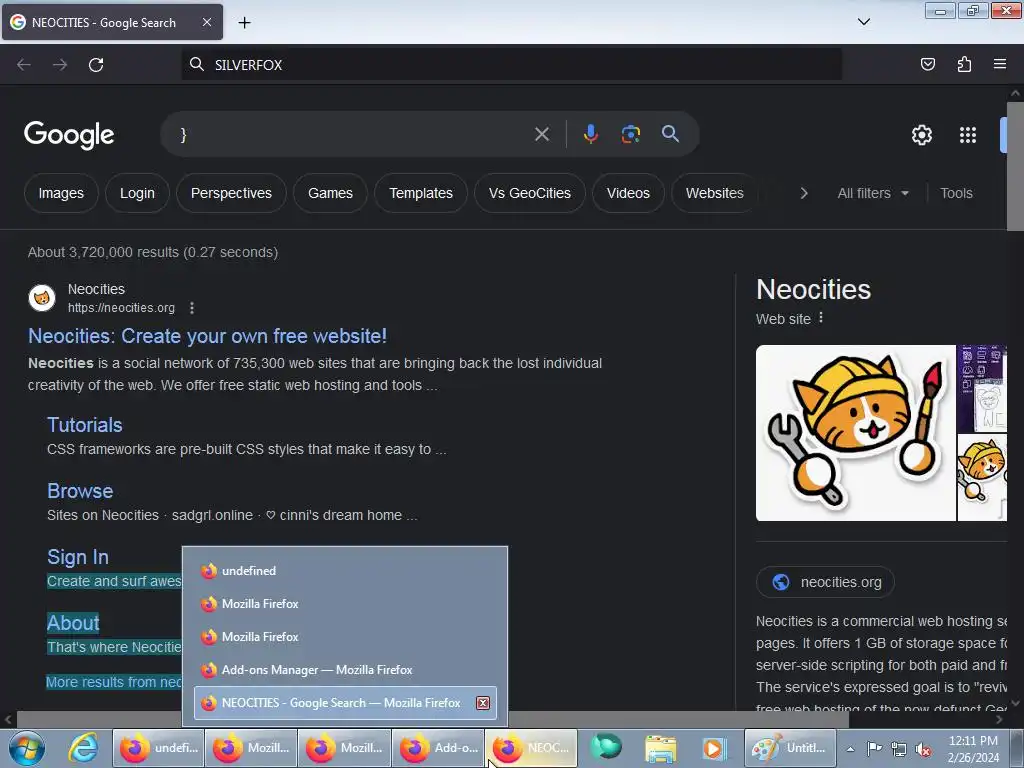Submit search using magnifier icon
This screenshot has height=768, width=1024.
670,134
